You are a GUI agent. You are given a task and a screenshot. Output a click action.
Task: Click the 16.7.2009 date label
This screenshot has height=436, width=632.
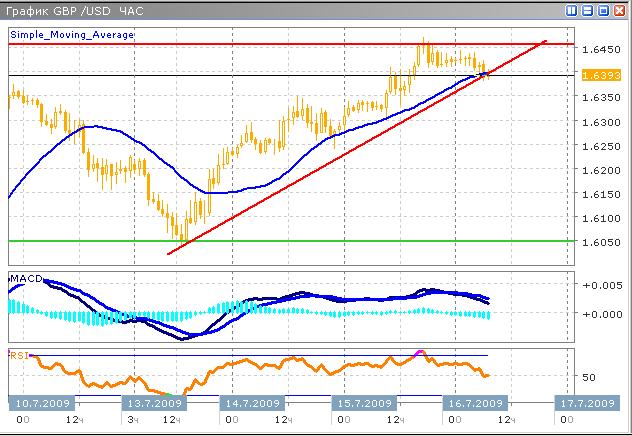[476, 404]
